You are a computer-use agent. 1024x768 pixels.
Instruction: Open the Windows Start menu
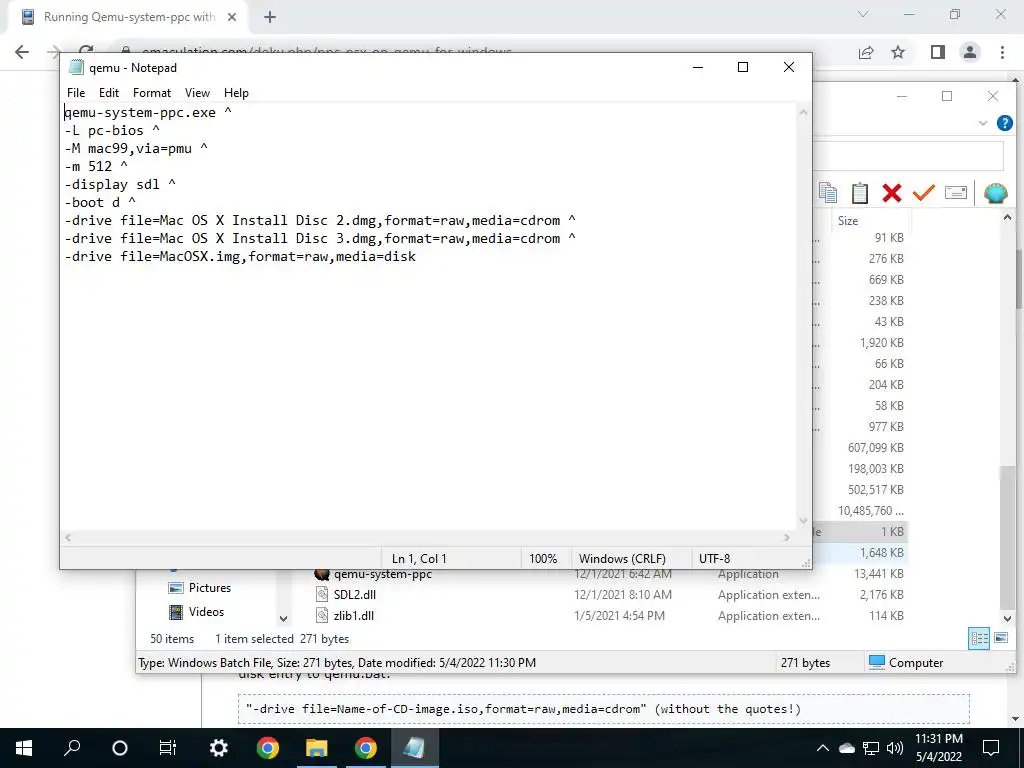coord(24,748)
